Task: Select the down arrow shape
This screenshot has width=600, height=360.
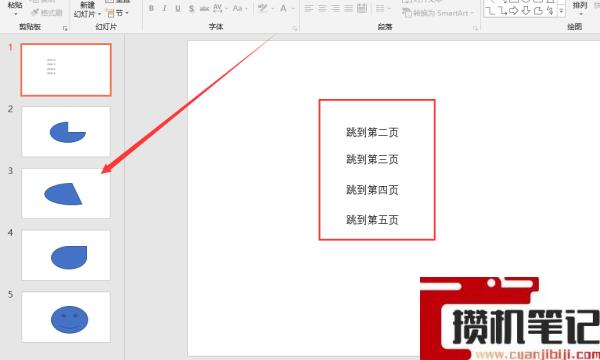Action: (526, 11)
